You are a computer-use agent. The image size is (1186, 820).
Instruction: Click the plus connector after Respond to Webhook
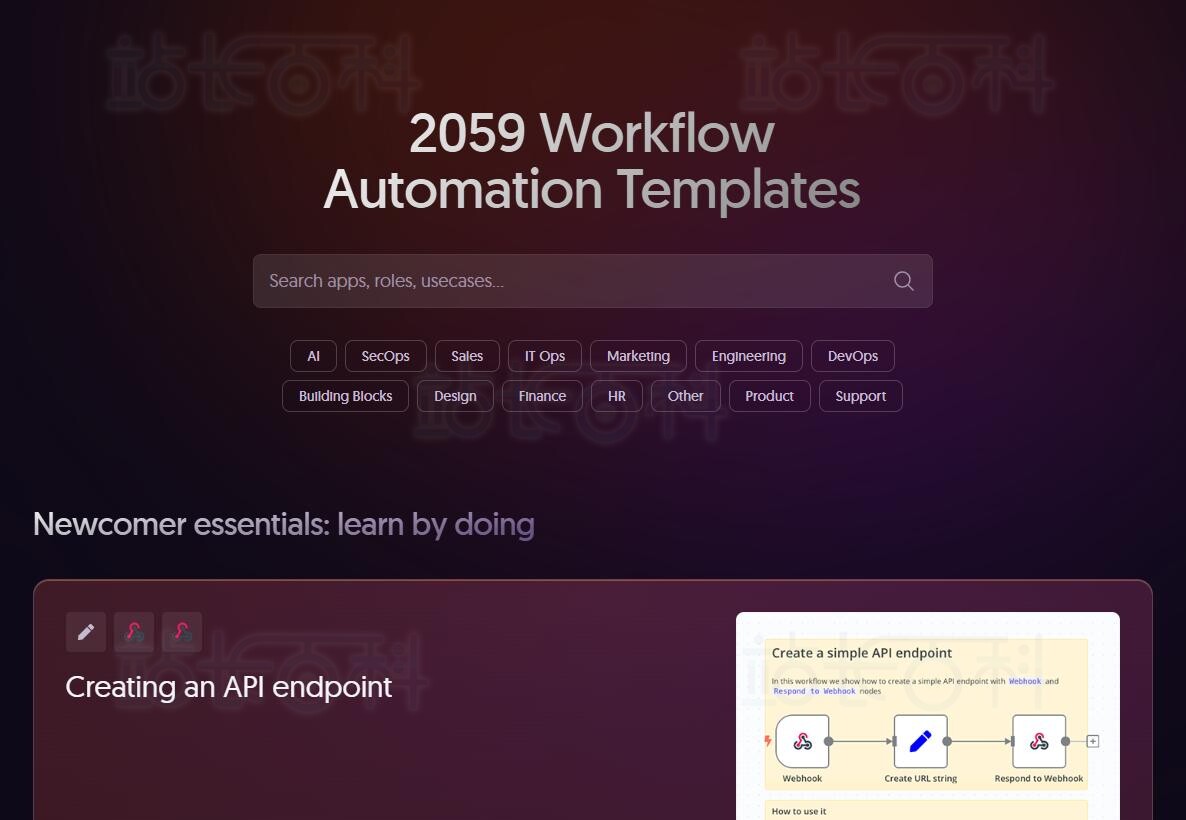(x=1093, y=741)
